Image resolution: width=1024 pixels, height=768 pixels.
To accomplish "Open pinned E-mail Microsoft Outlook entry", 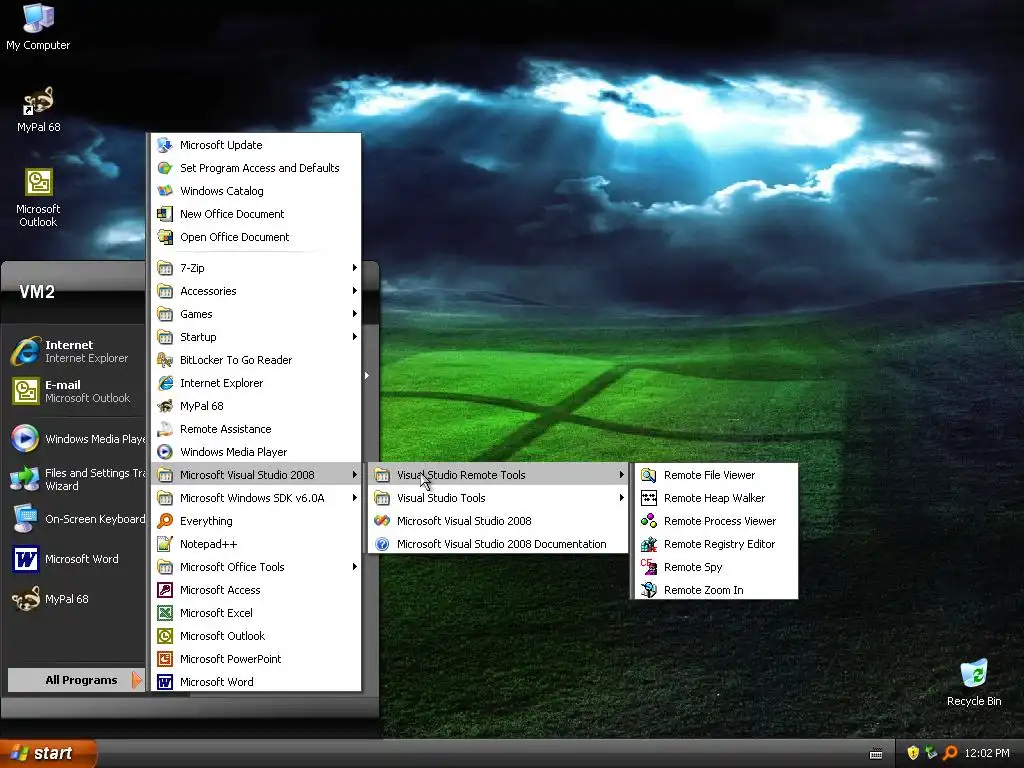I will (77, 391).
